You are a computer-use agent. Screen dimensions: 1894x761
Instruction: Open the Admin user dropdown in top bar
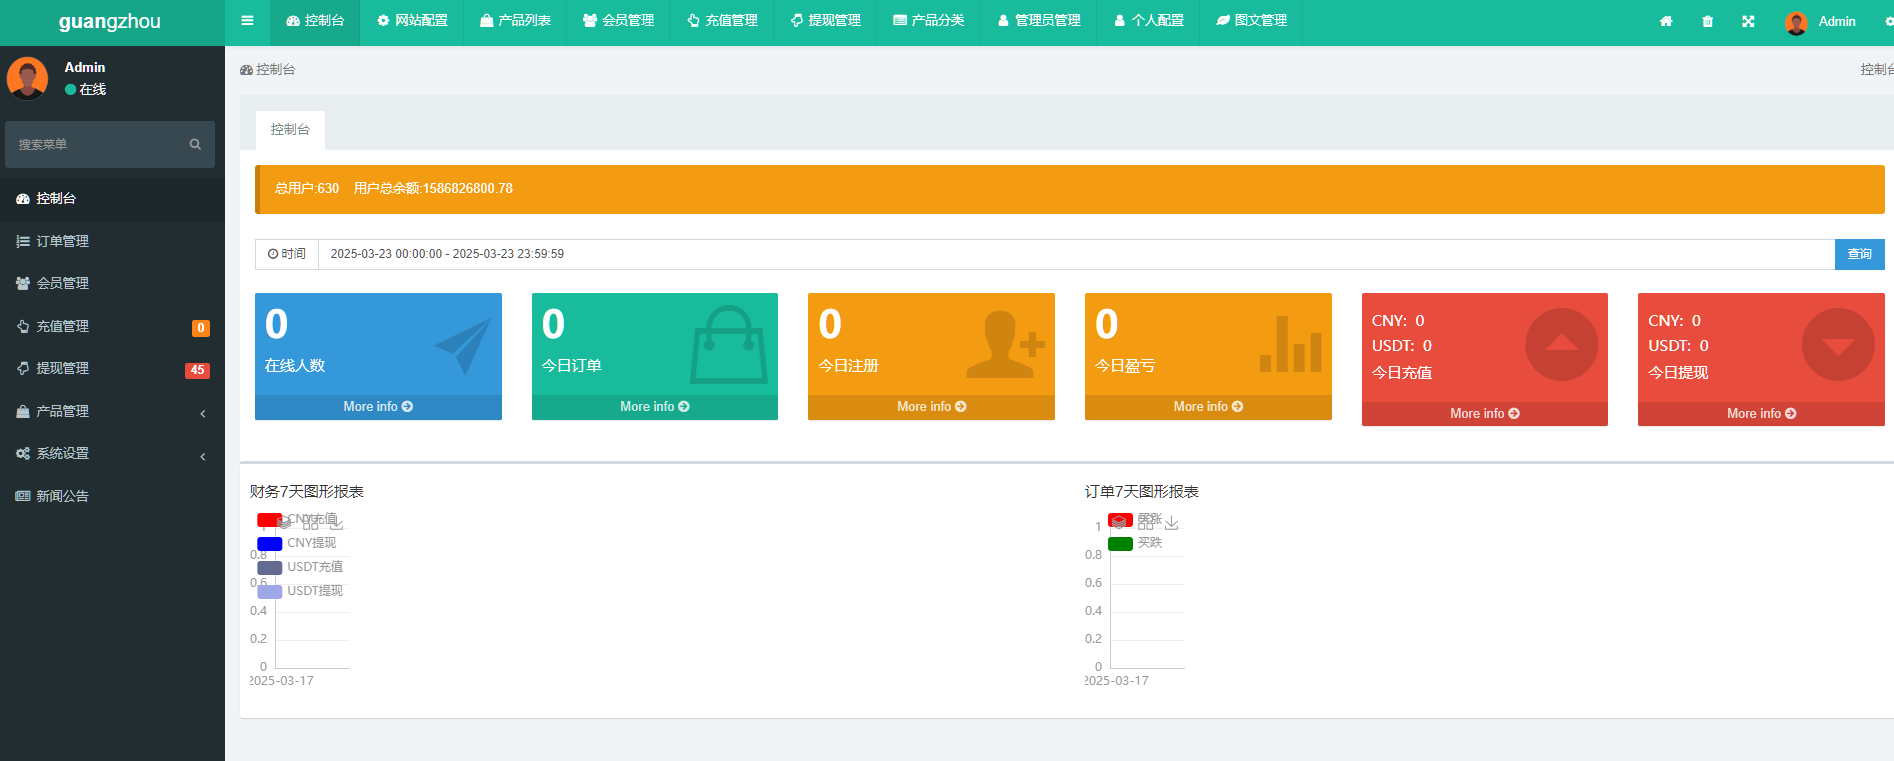pos(1822,21)
